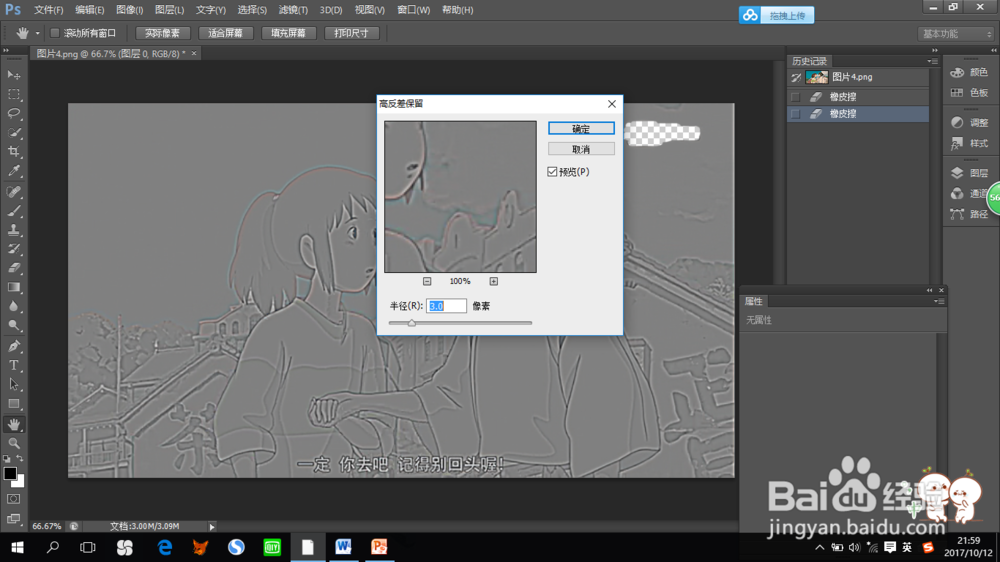Zoom out the High Pass preview
1000x562 pixels.
coord(427,281)
